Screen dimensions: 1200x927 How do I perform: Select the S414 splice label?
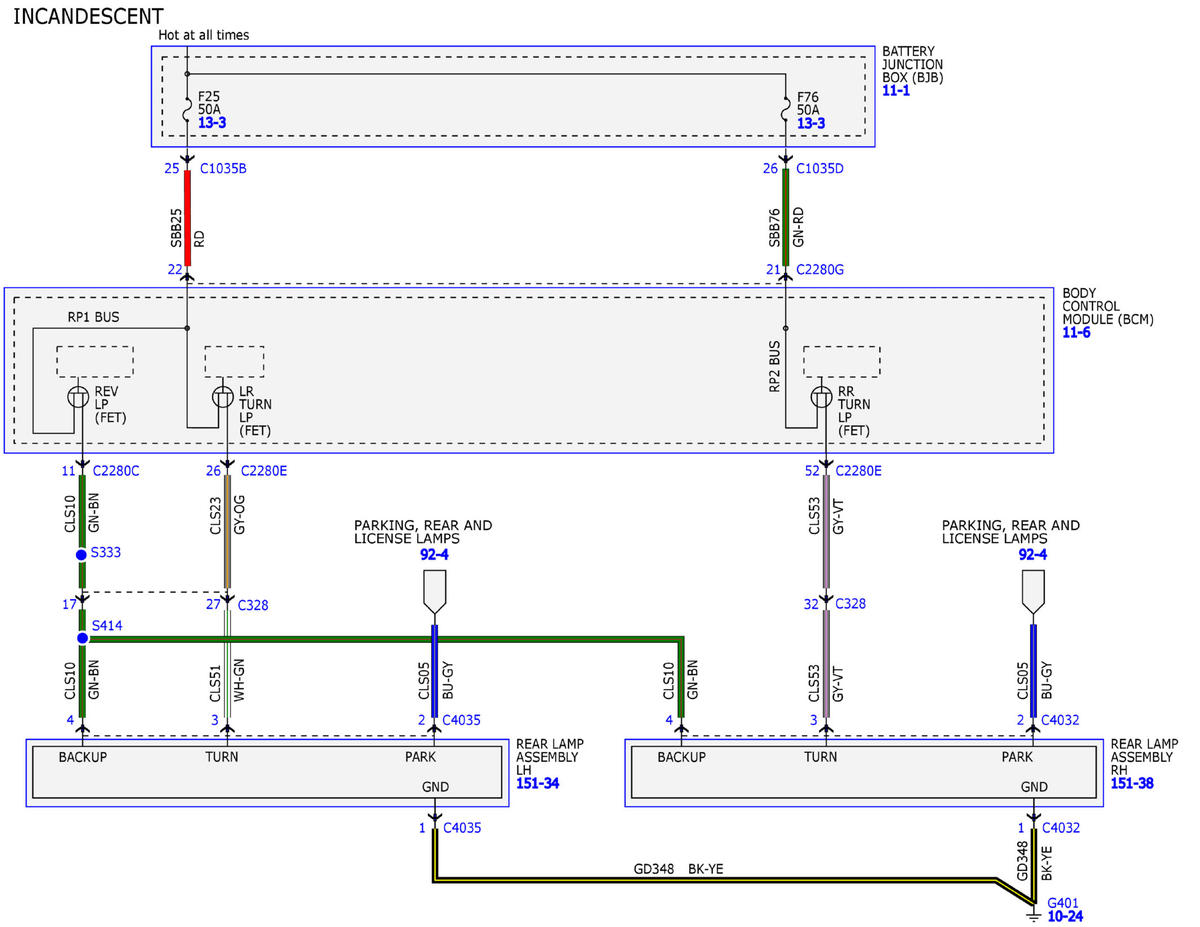point(106,625)
